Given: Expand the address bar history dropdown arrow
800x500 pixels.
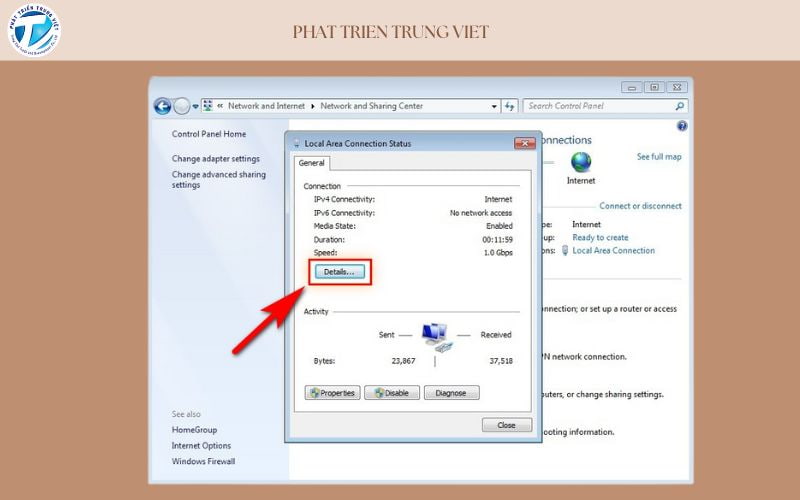Looking at the screenshot, I should pos(494,106).
